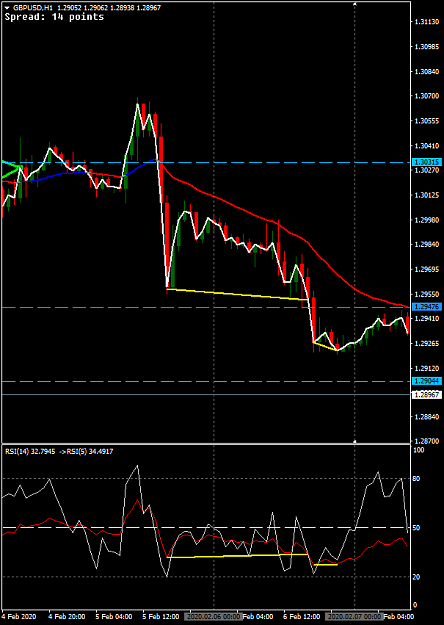Screen dimensions: 444x625
Task: Select the 1.29044 horizontal level price tag
Action: click(x=426, y=381)
